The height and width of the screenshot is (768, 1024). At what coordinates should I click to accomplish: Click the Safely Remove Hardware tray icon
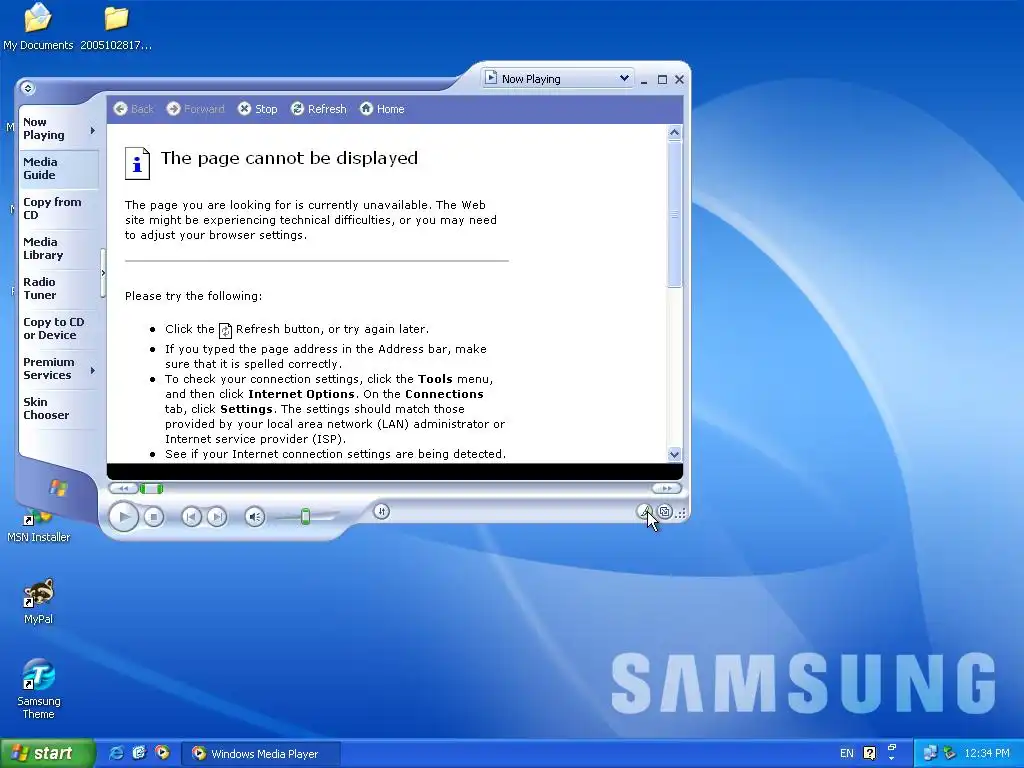(950, 754)
